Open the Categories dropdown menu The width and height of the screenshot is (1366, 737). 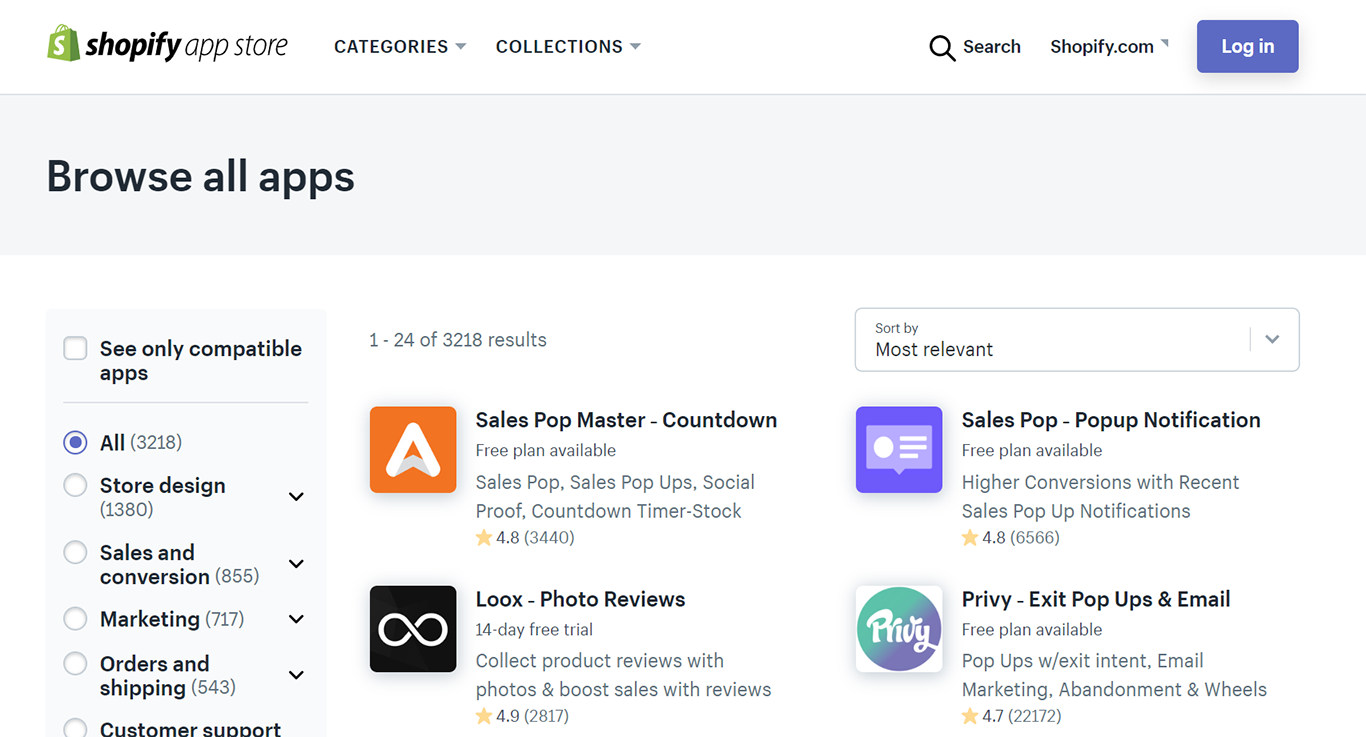pyautogui.click(x=400, y=47)
